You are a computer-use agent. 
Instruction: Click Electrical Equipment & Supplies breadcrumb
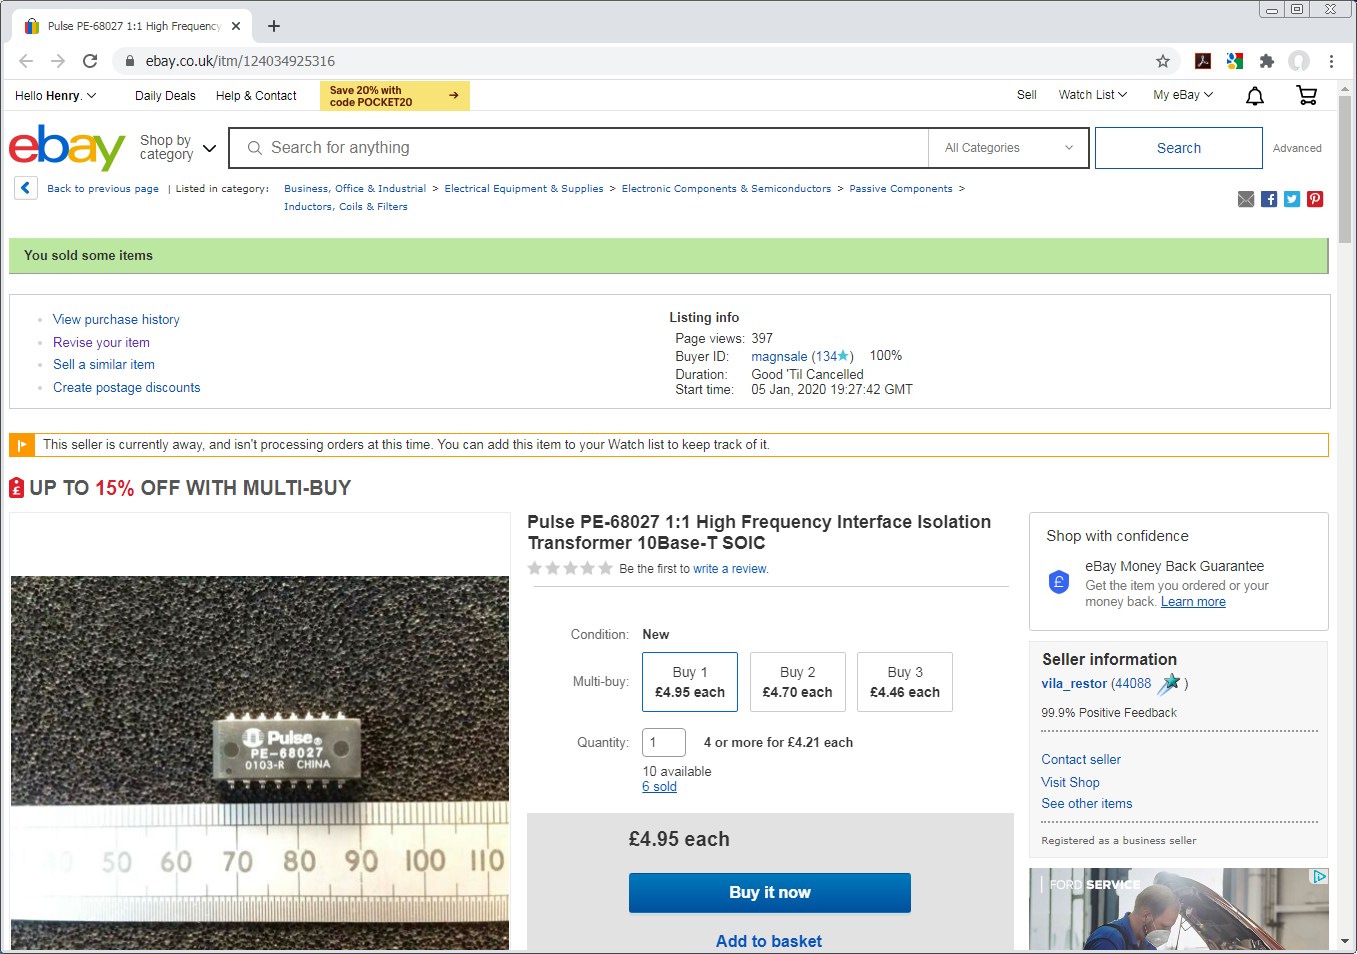(524, 188)
